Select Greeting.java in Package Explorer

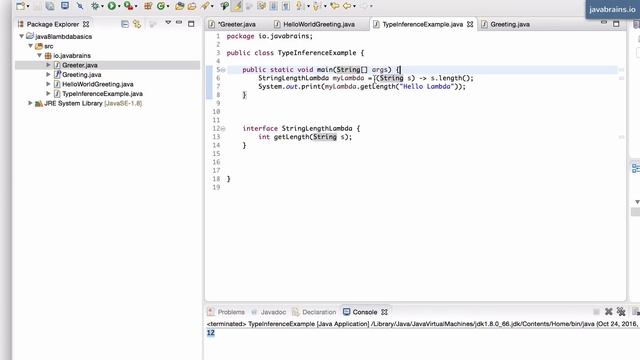(x=82, y=75)
